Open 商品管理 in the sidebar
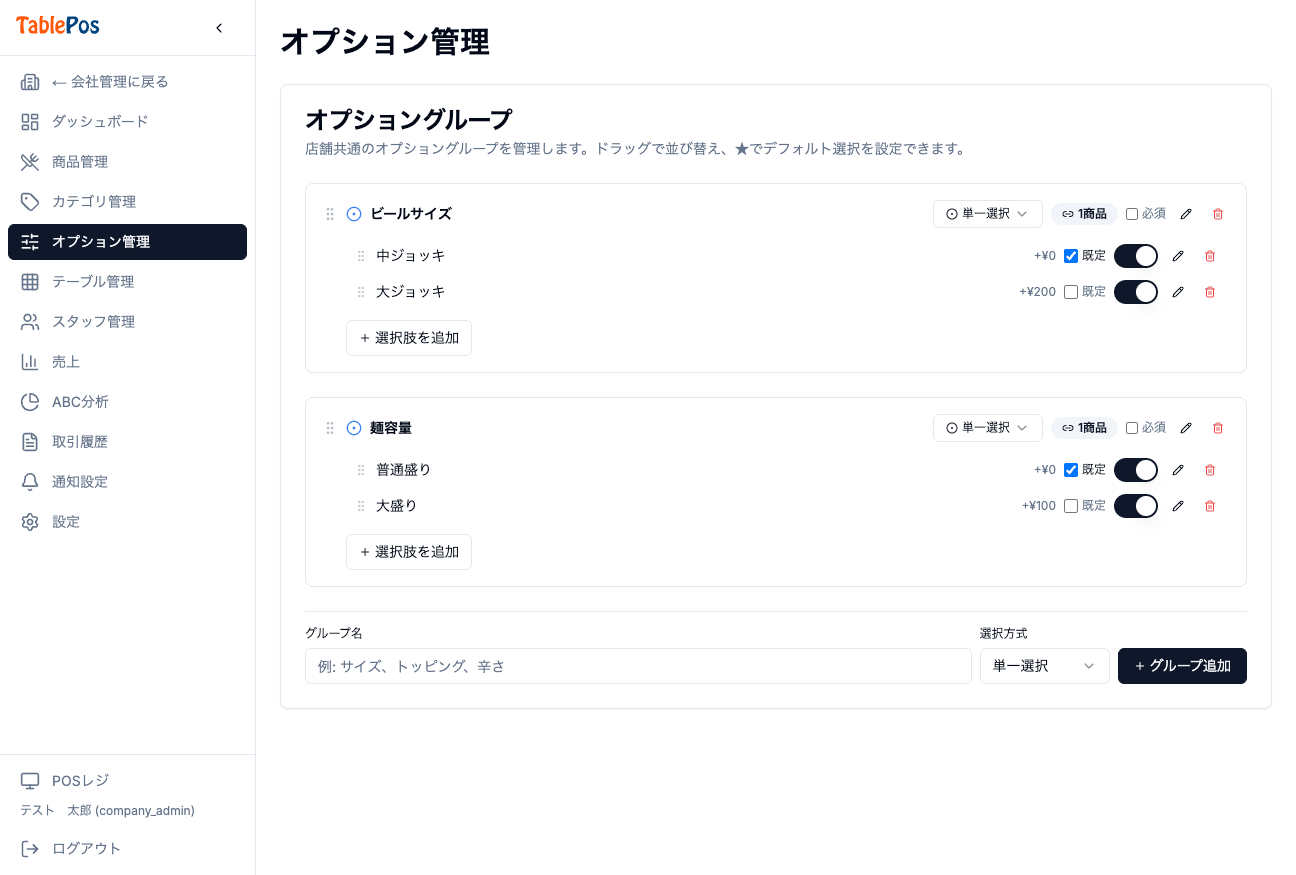The width and height of the screenshot is (1296, 875). tap(127, 162)
